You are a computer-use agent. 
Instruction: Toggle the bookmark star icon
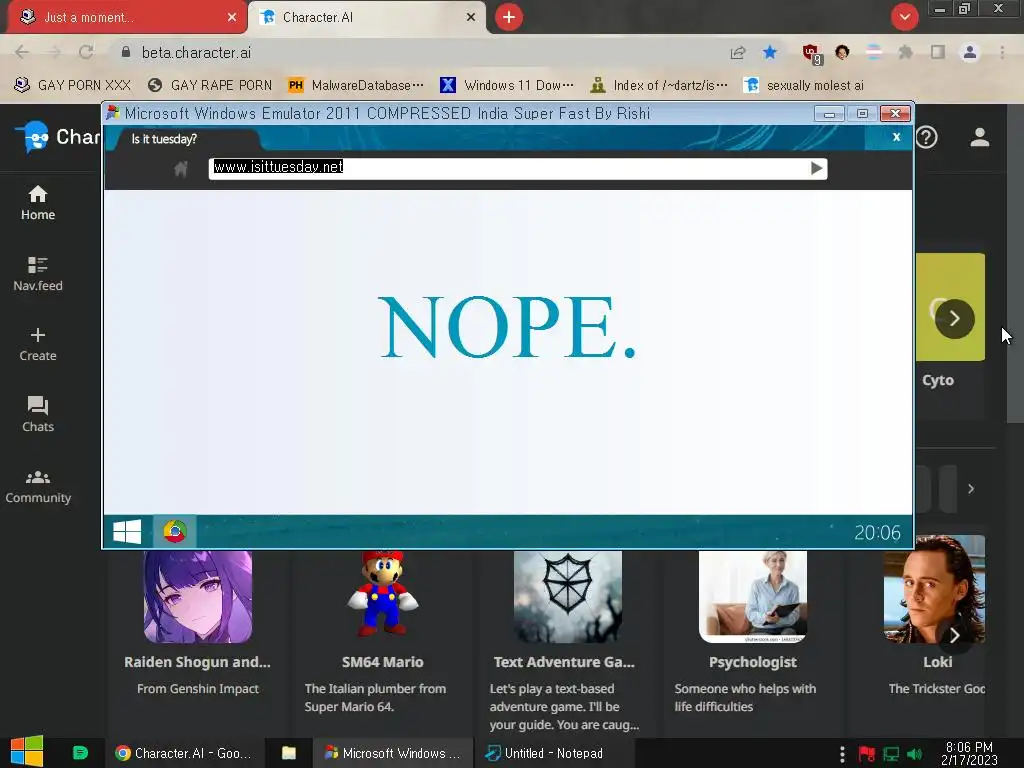[770, 52]
